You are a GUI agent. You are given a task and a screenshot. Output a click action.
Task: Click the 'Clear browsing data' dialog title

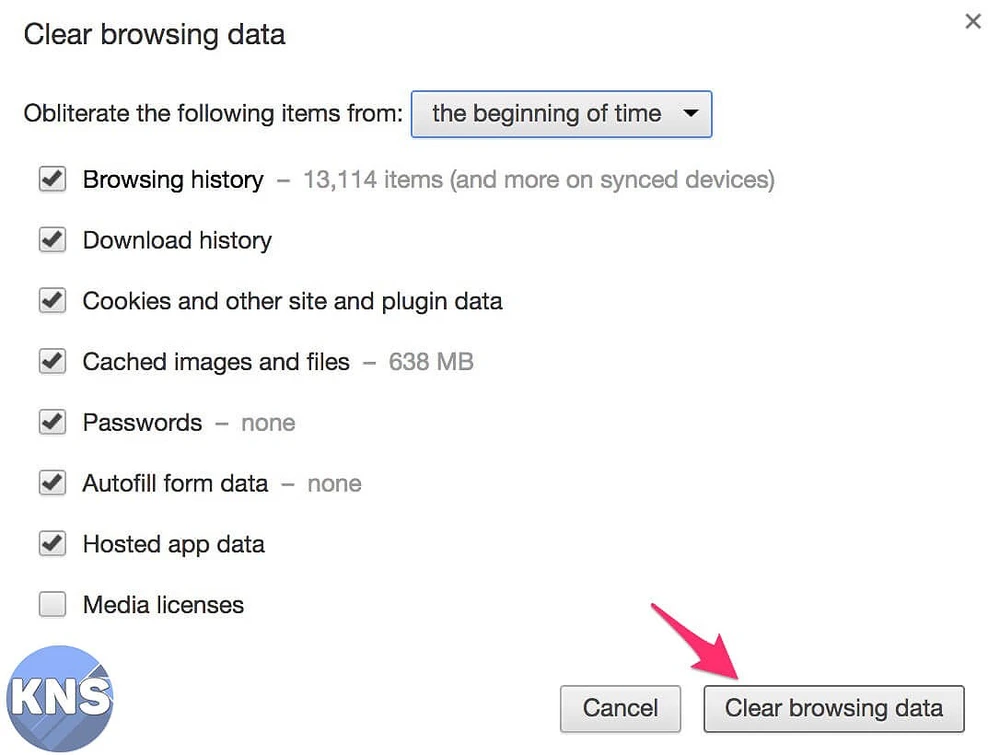coord(154,34)
